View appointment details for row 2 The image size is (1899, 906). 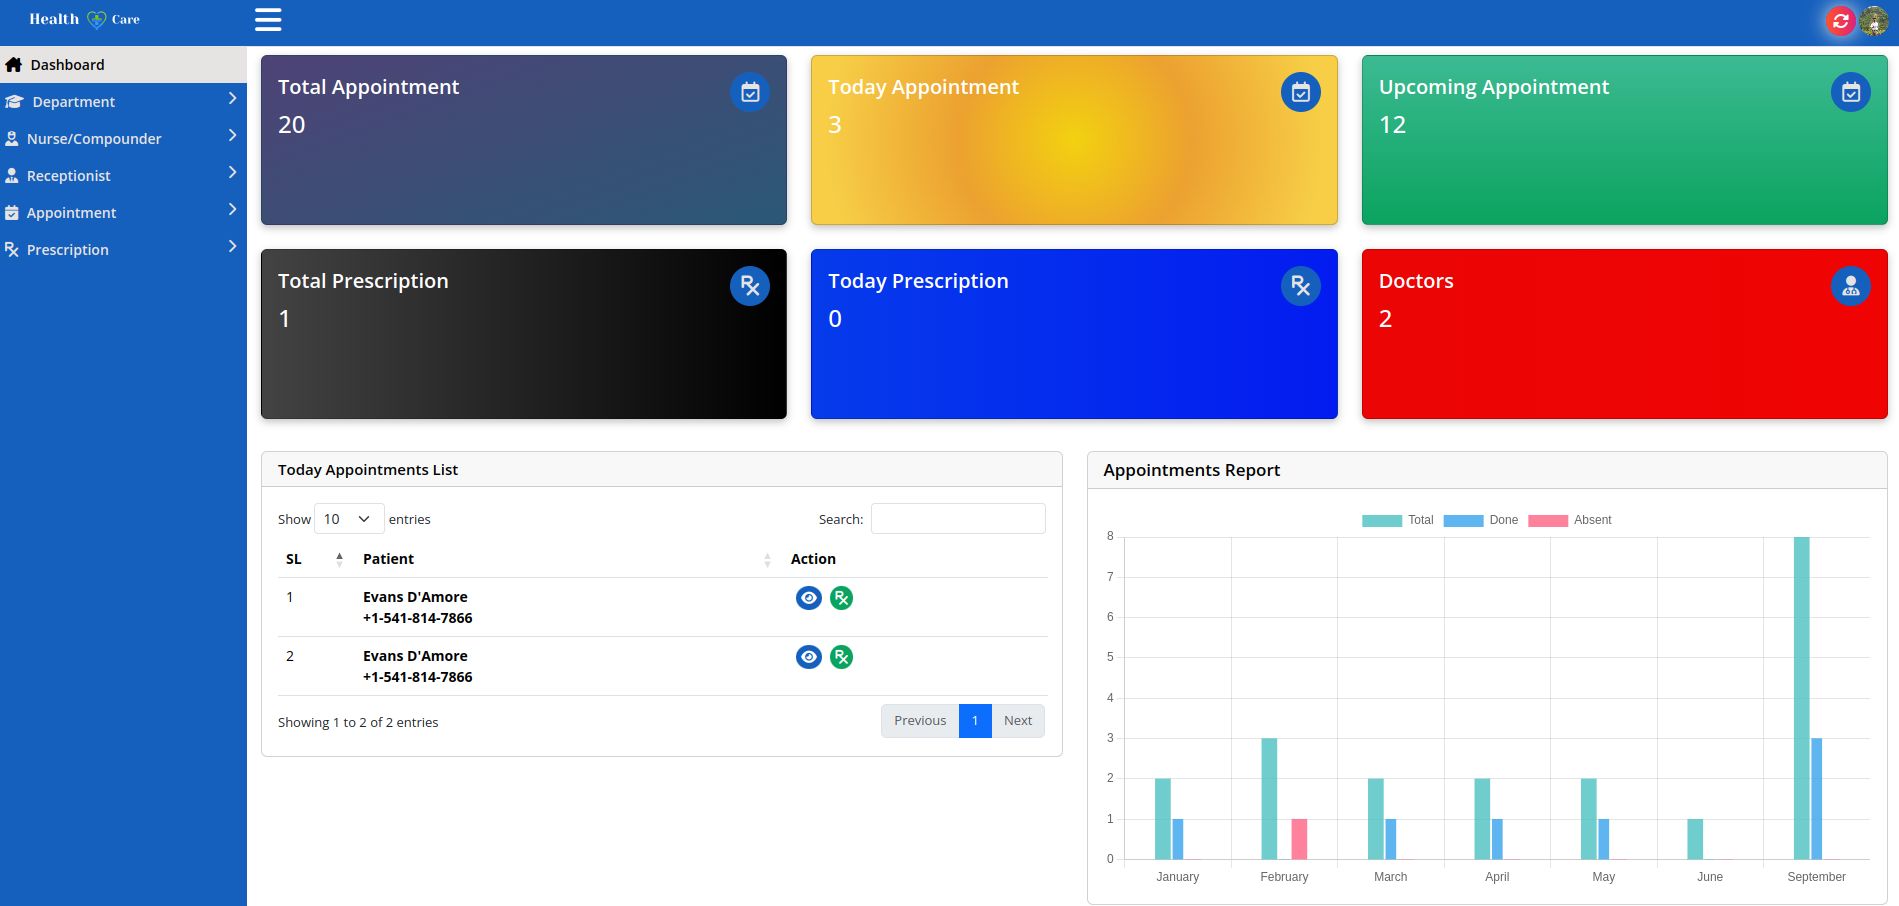809,657
